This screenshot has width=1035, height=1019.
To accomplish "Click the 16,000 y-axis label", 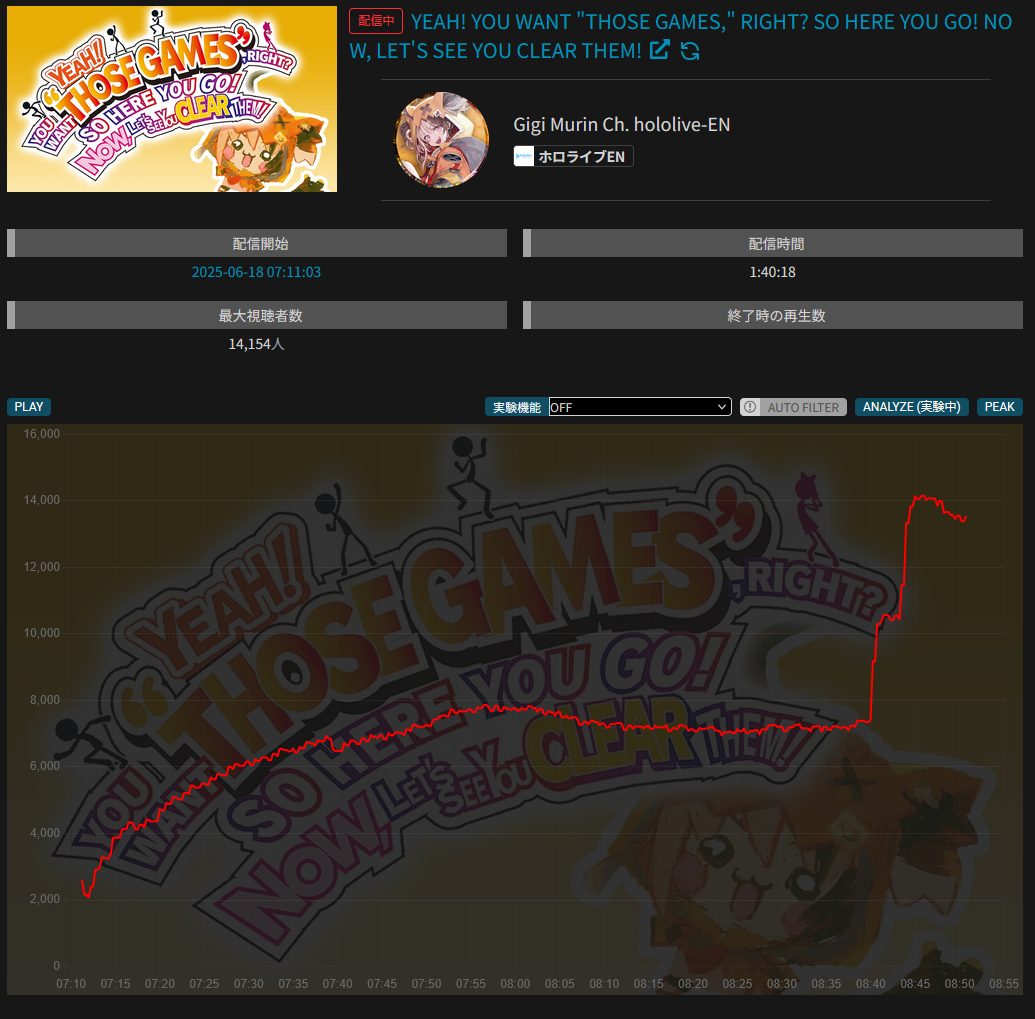I will pos(42,434).
